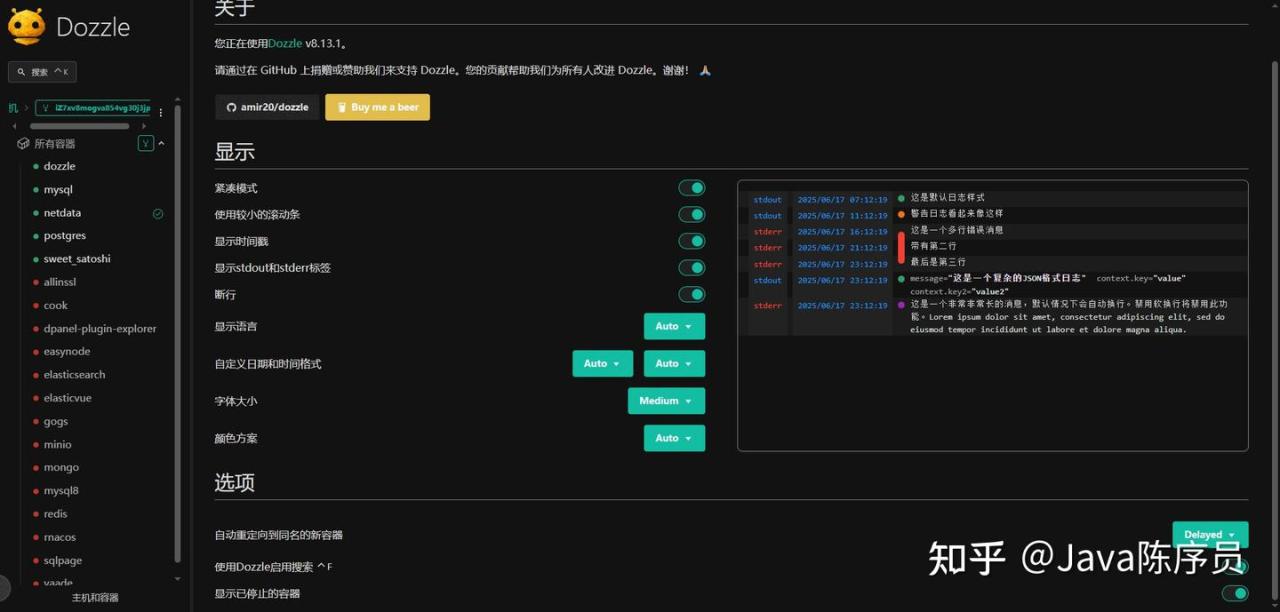Select the minio container
The width and height of the screenshot is (1280, 612).
click(58, 444)
